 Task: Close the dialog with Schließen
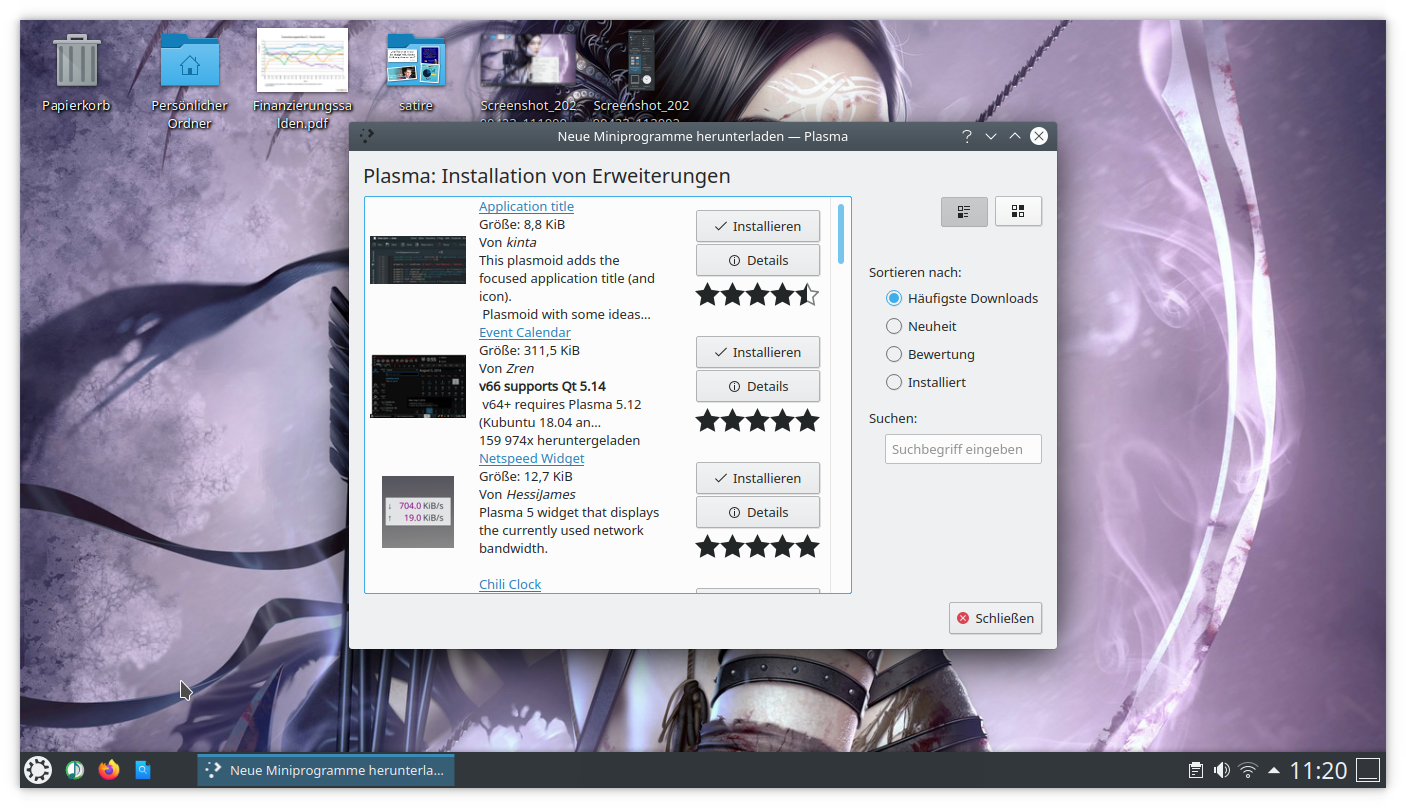[995, 618]
